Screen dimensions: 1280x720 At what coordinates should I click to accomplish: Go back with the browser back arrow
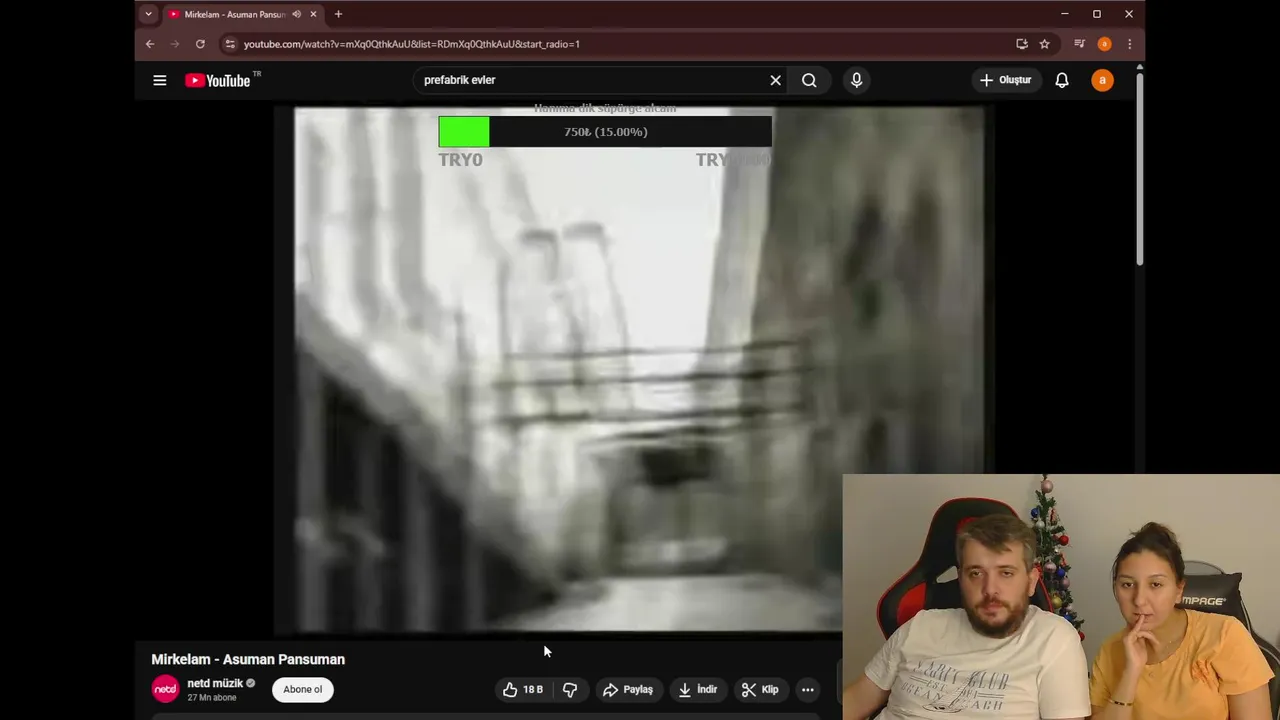click(150, 44)
